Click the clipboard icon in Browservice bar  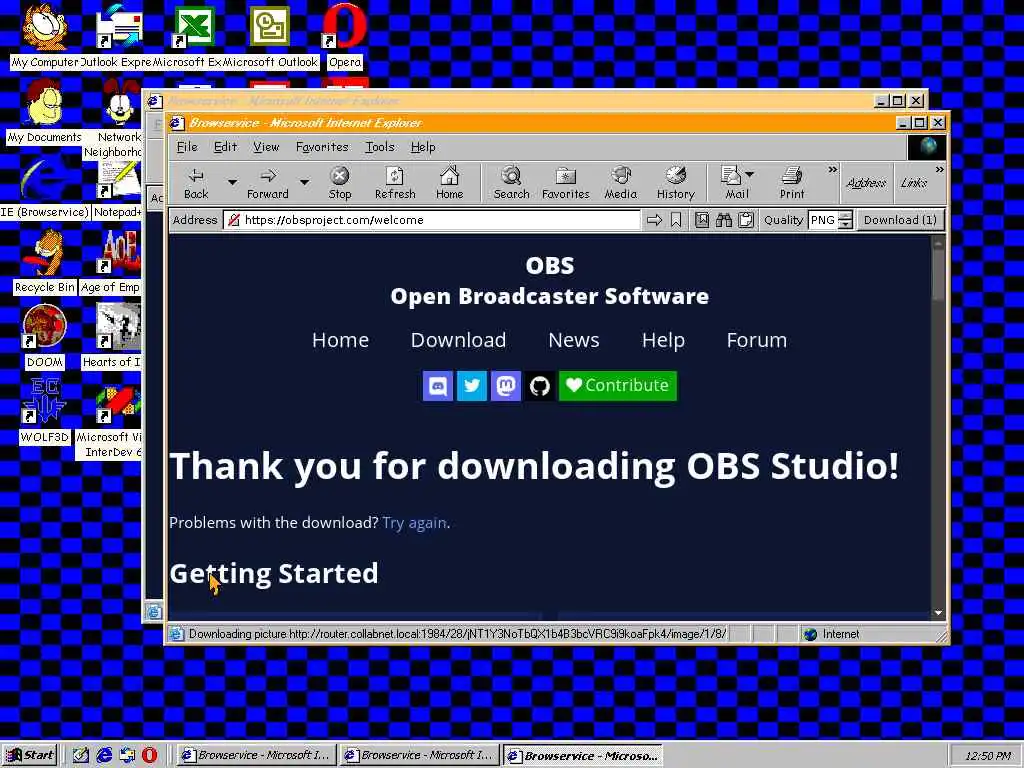(746, 220)
